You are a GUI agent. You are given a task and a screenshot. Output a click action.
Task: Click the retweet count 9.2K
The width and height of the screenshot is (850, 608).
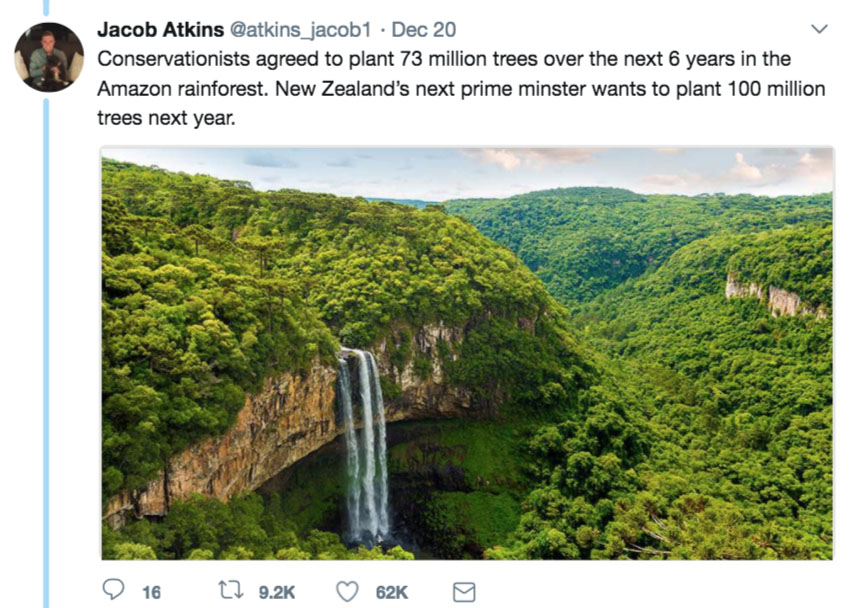pyautogui.click(x=277, y=593)
